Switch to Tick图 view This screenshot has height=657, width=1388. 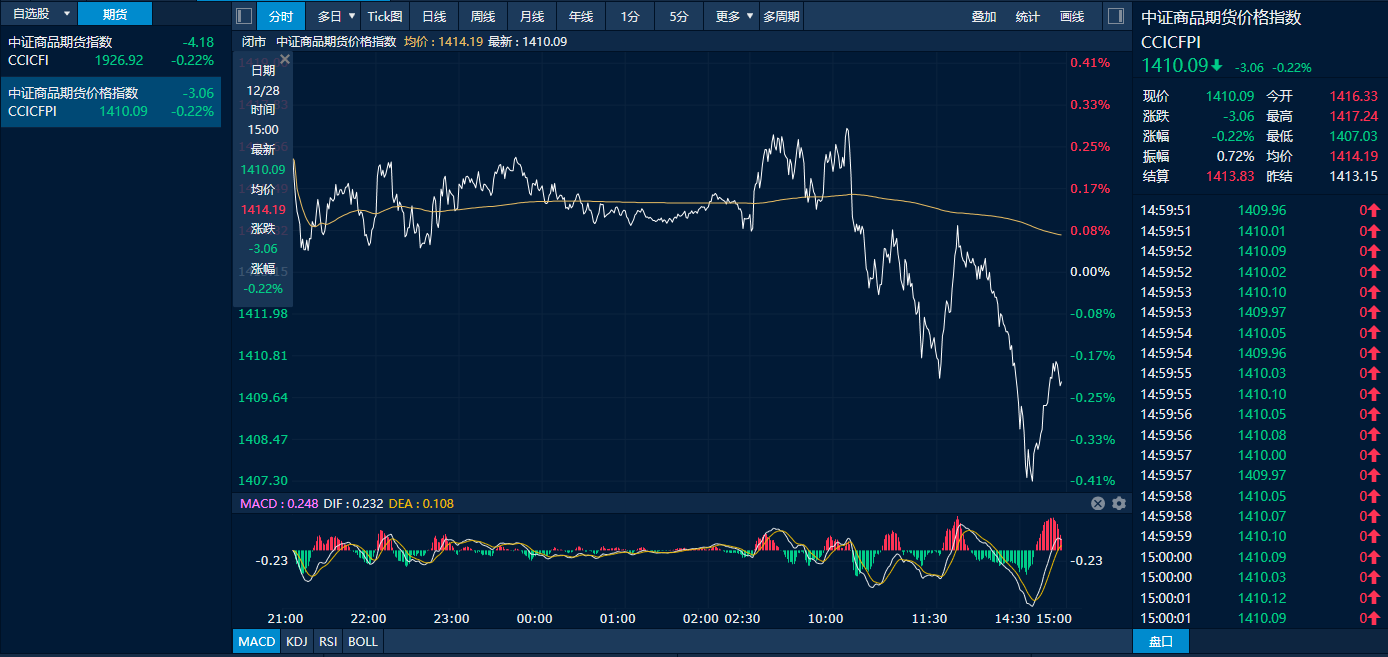(x=385, y=16)
